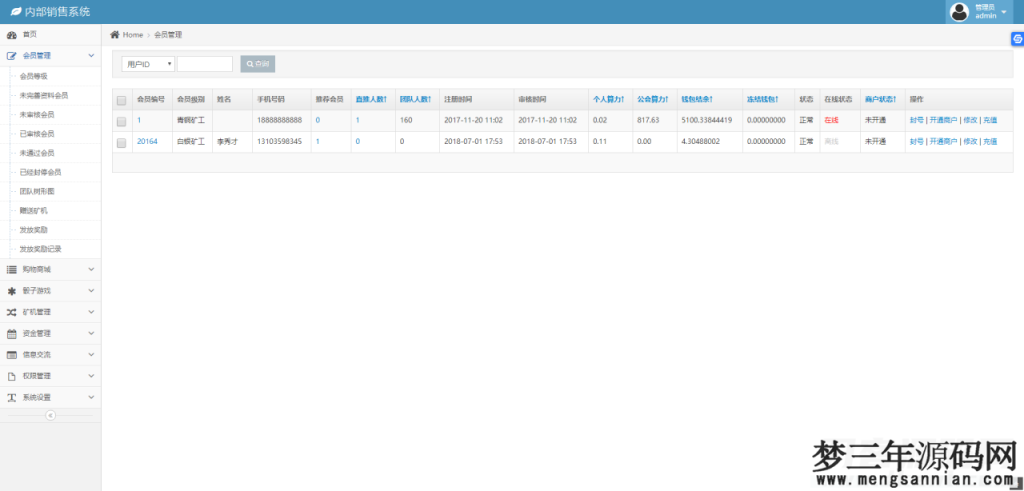Open the 用户ID search type dropdown
Screen dimensions: 1024x491
point(148,64)
